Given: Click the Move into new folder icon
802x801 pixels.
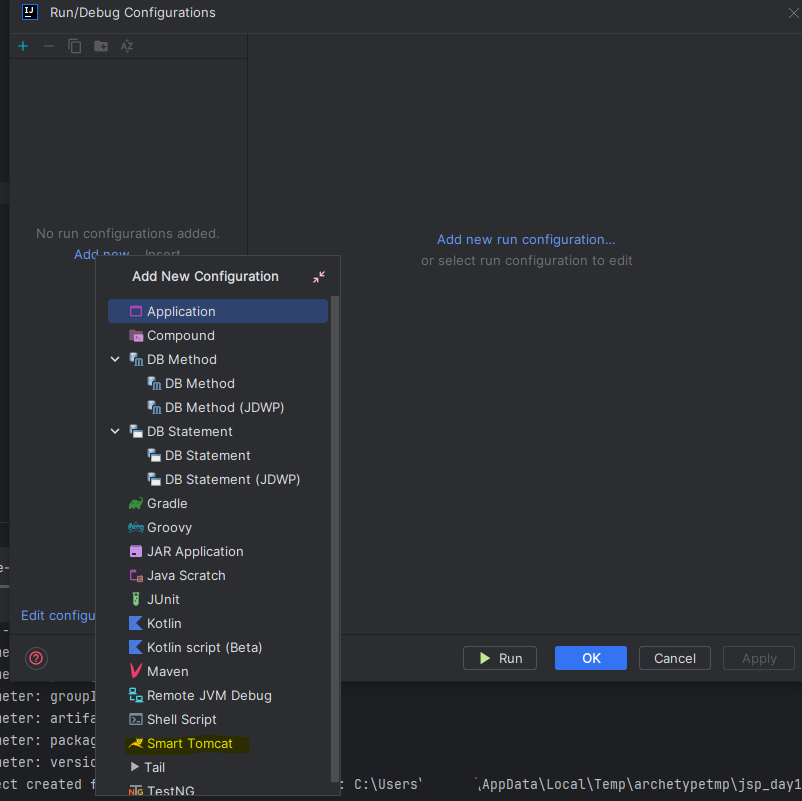Looking at the screenshot, I should point(101,46).
